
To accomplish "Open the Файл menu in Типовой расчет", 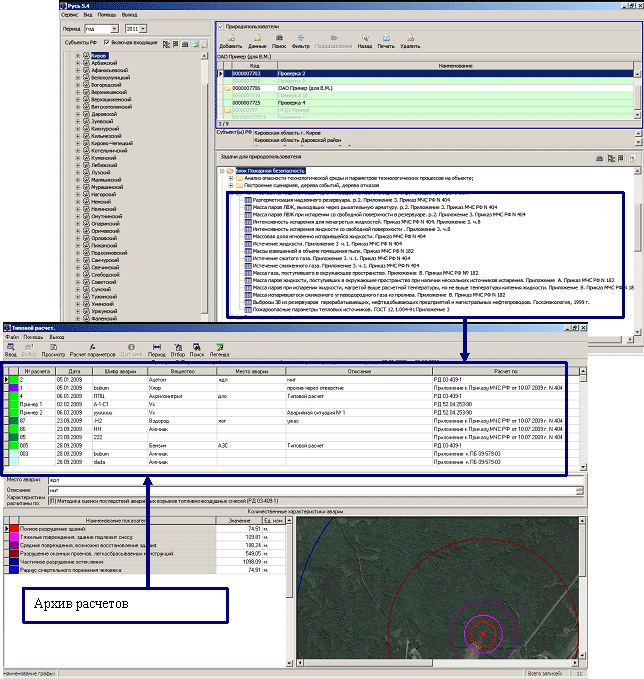I will 12,338.
